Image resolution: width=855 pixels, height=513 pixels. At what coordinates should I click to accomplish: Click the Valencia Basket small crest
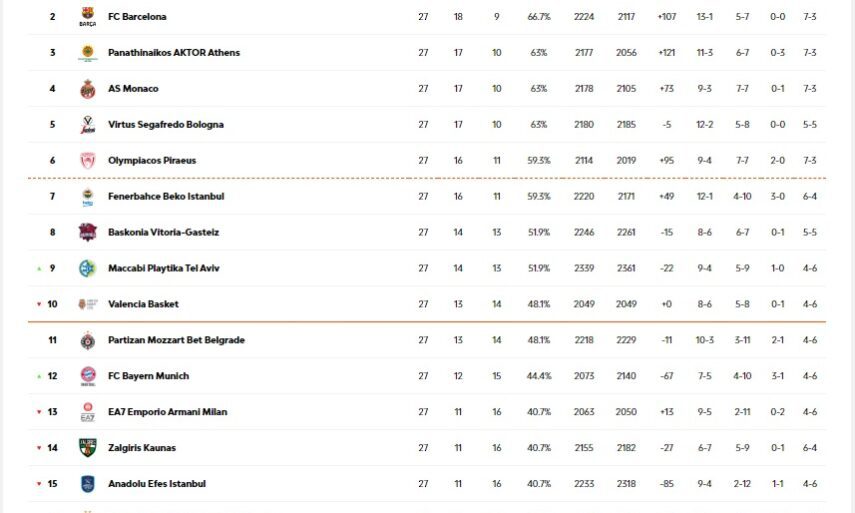tap(88, 304)
